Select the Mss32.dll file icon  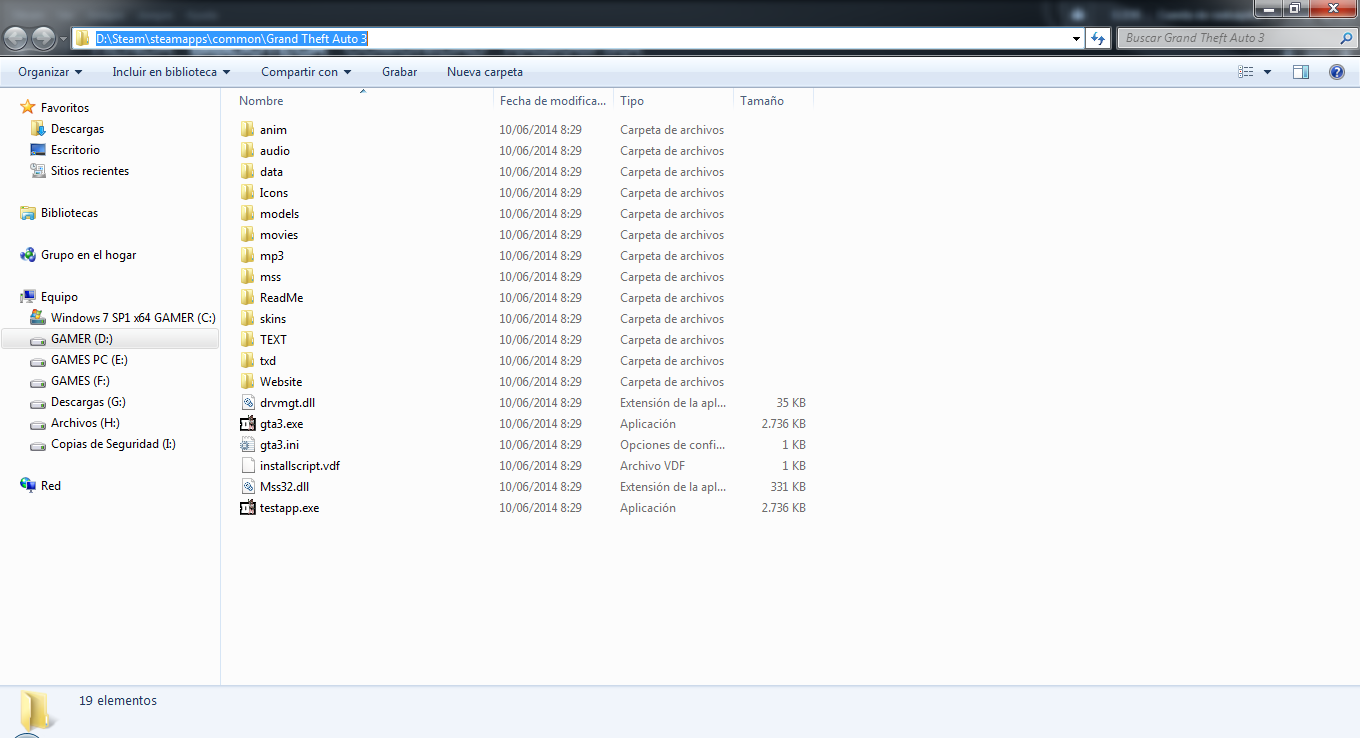click(248, 487)
